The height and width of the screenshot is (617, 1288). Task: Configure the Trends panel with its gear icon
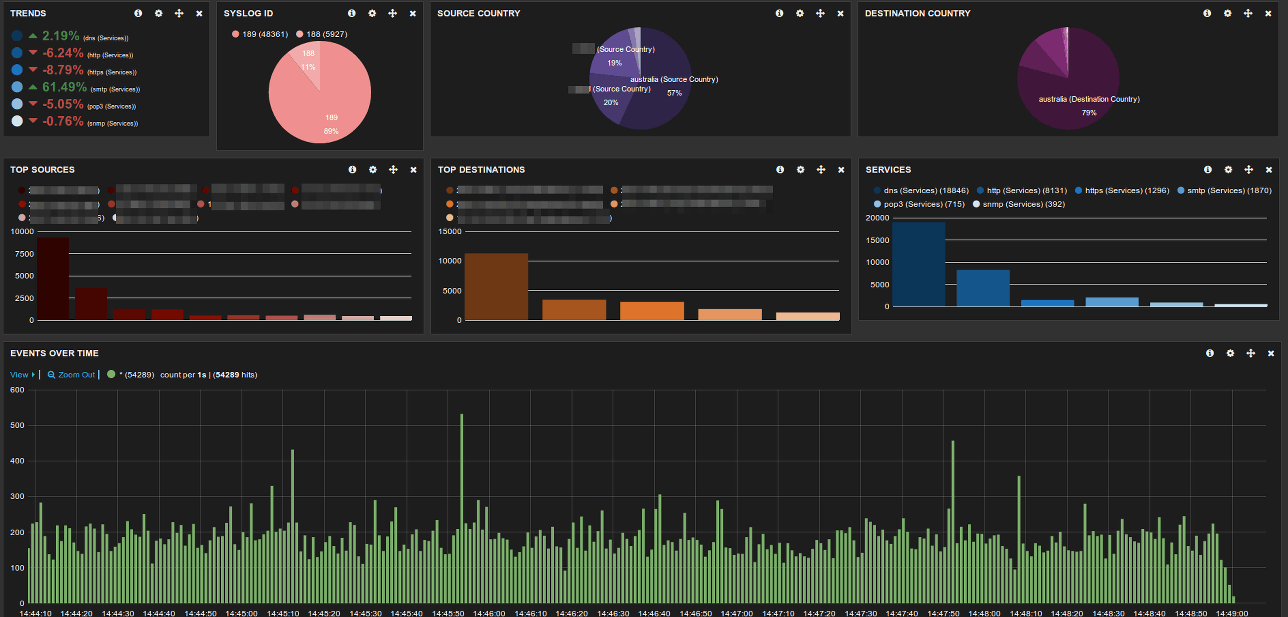pos(158,14)
